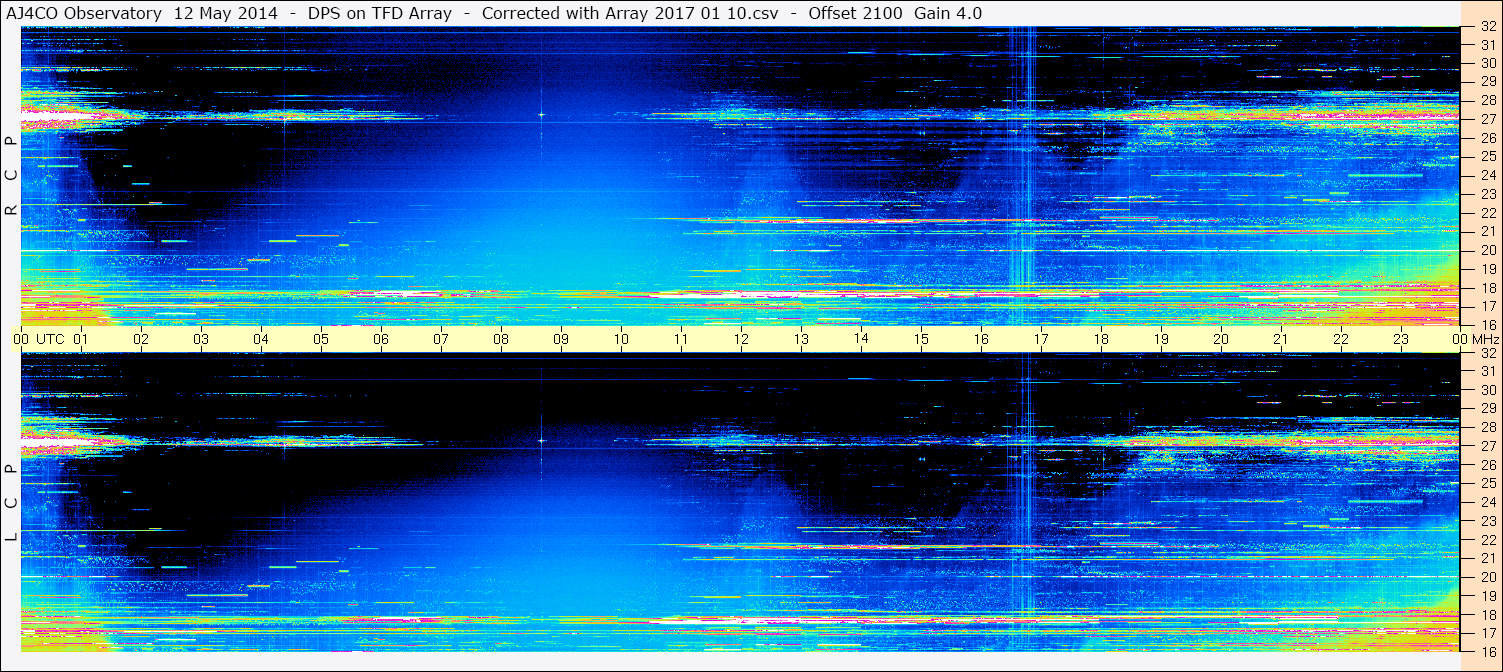Click the 28 MHz label of RCP panel
Viewport: 1503px width, 672px height.
(x=1488, y=100)
